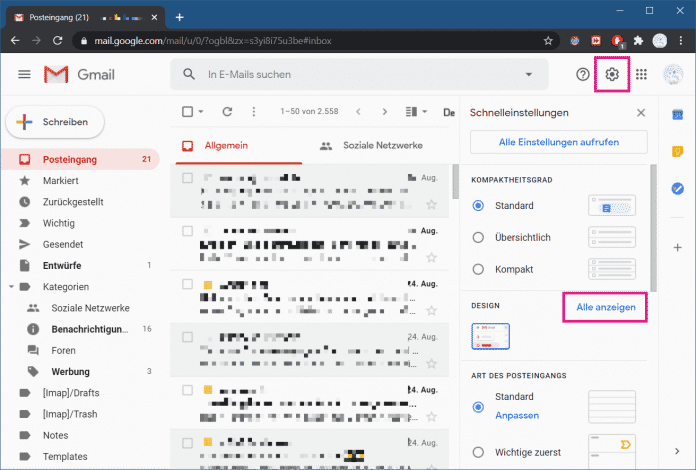The height and width of the screenshot is (470, 696).
Task: Select the Übersichtlich density radio button
Action: [x=478, y=237]
